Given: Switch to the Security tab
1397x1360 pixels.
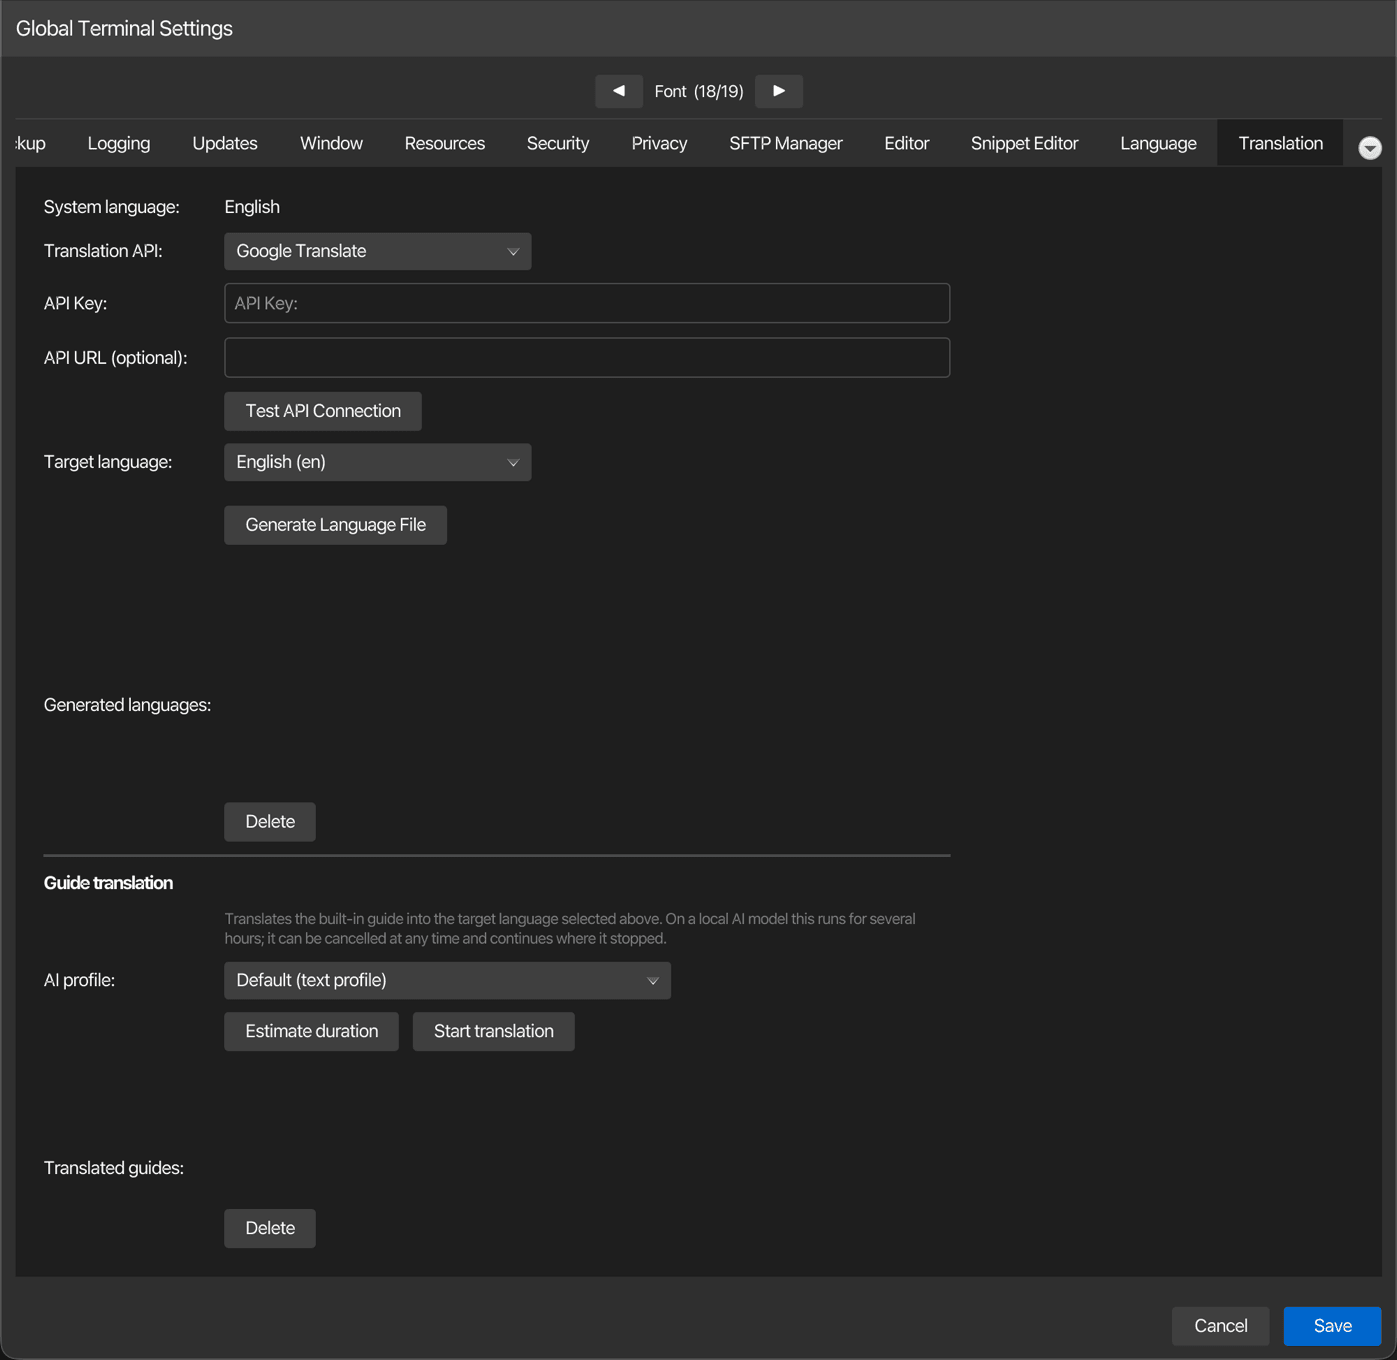Looking at the screenshot, I should coord(558,143).
